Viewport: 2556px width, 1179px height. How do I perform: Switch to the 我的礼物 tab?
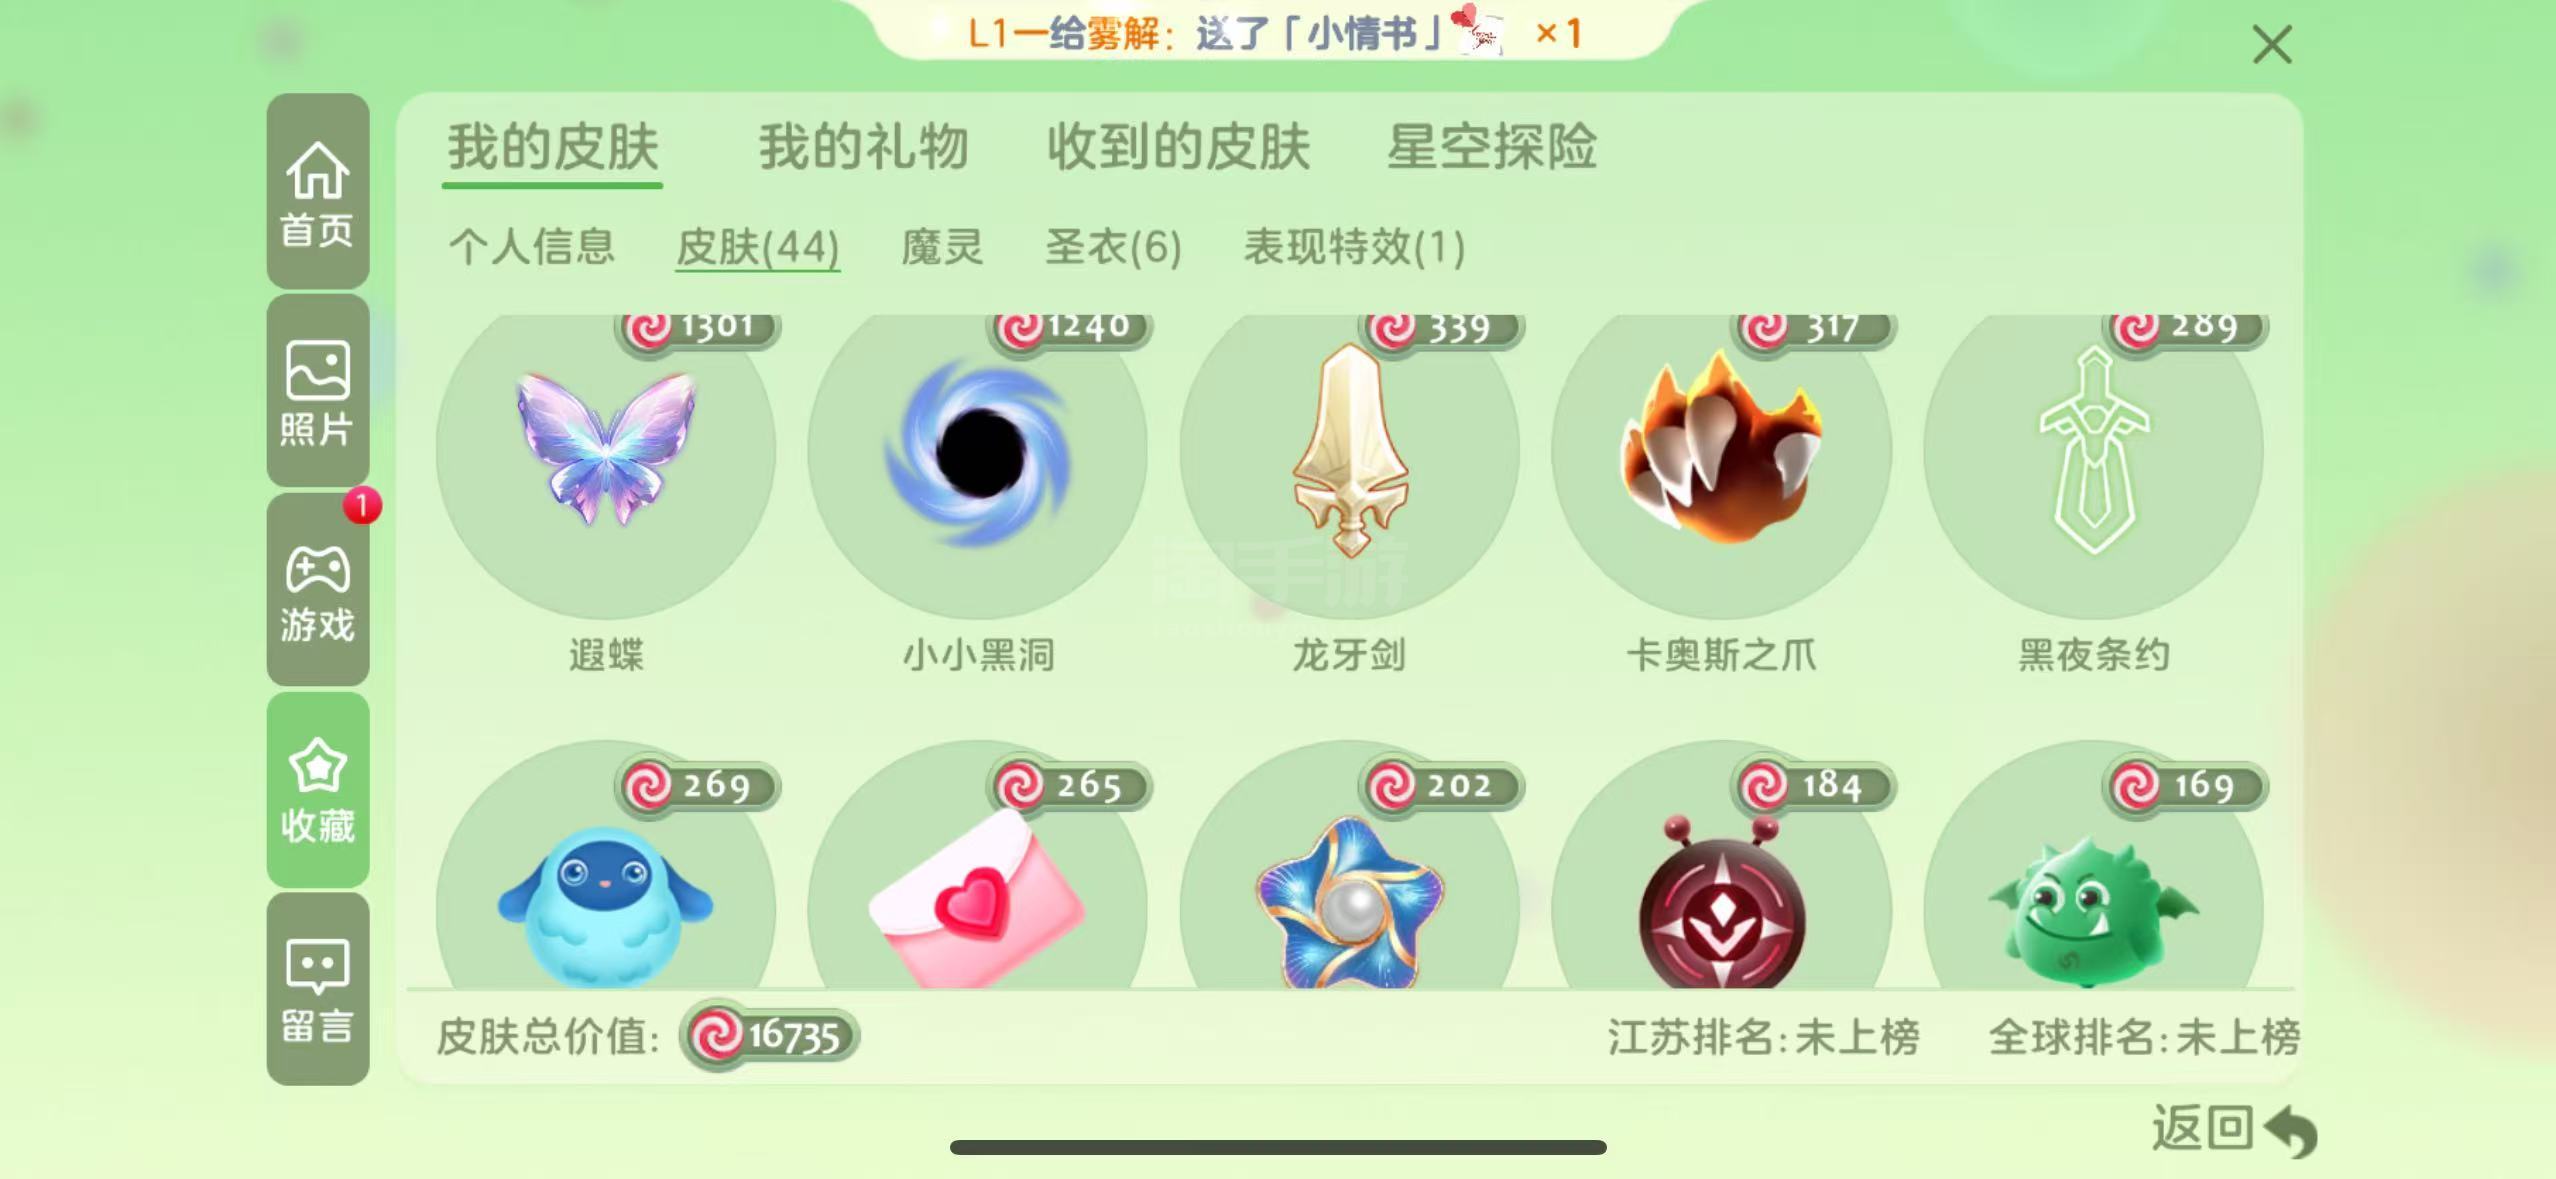click(x=864, y=148)
